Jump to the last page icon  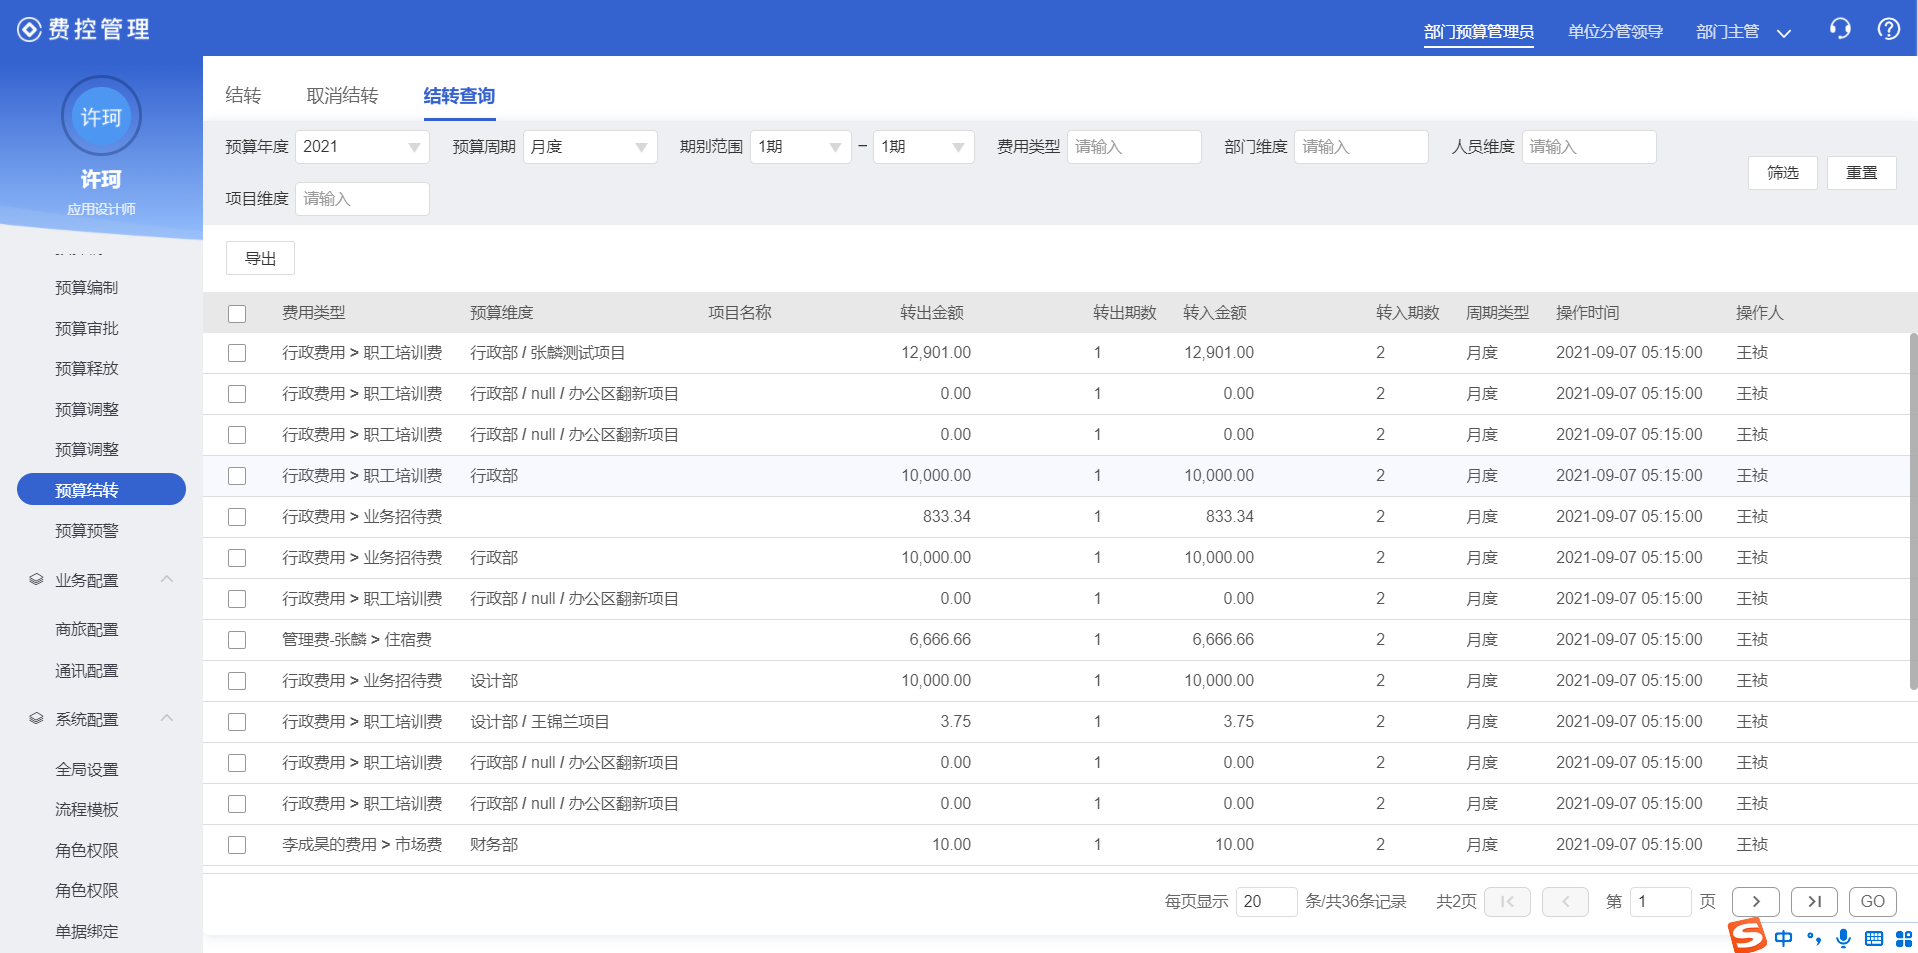click(x=1814, y=902)
